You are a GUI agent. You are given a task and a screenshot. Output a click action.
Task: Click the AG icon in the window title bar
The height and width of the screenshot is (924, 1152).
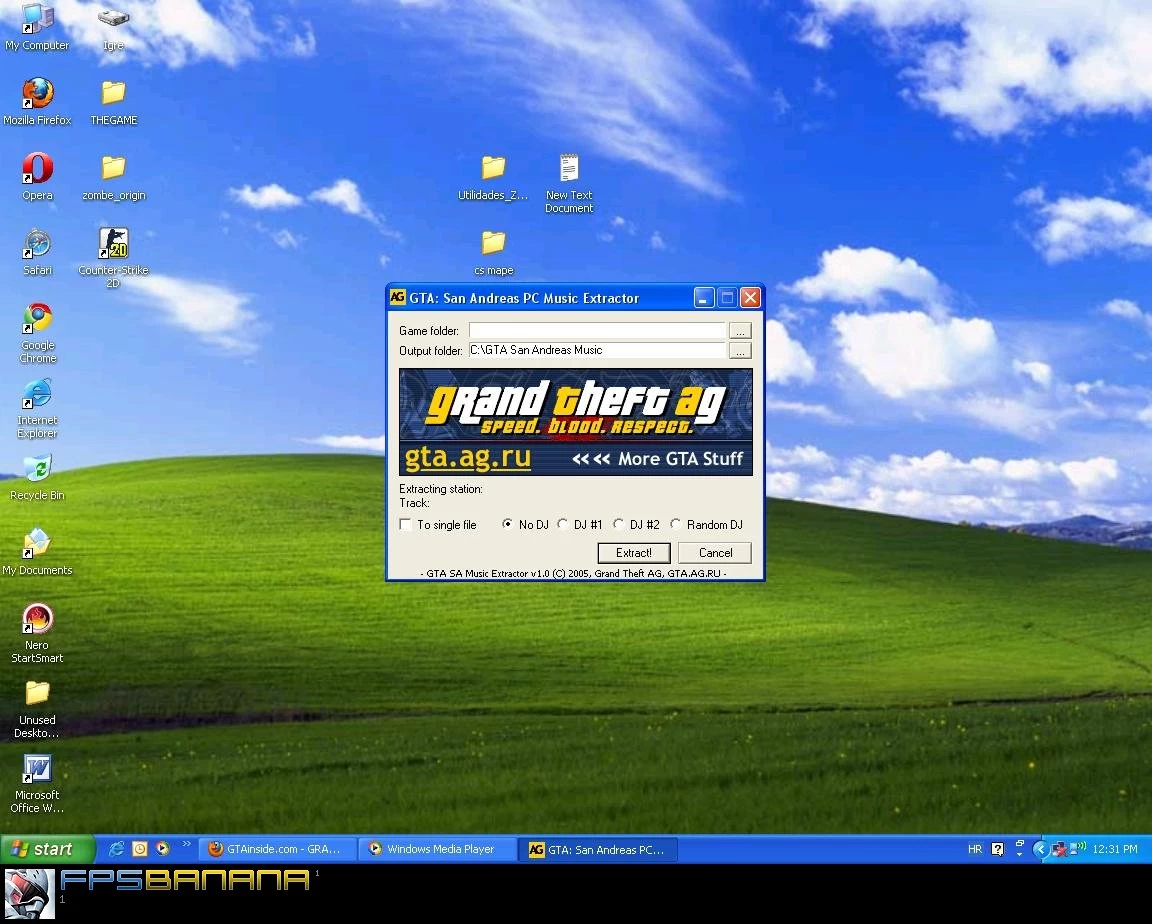(397, 297)
